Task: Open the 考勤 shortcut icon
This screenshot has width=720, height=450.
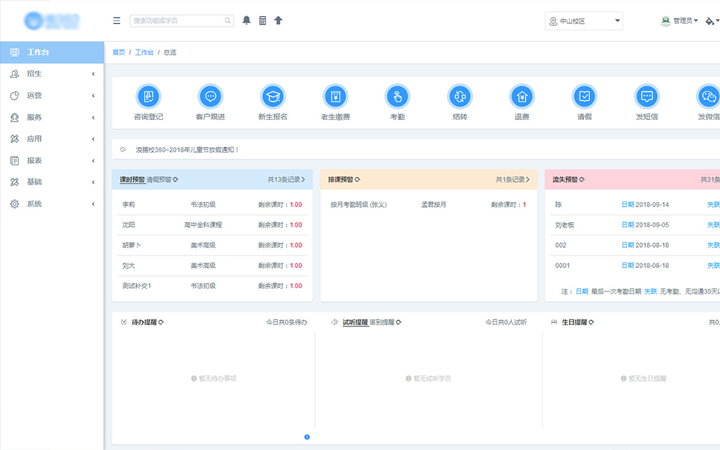Action: [x=398, y=96]
